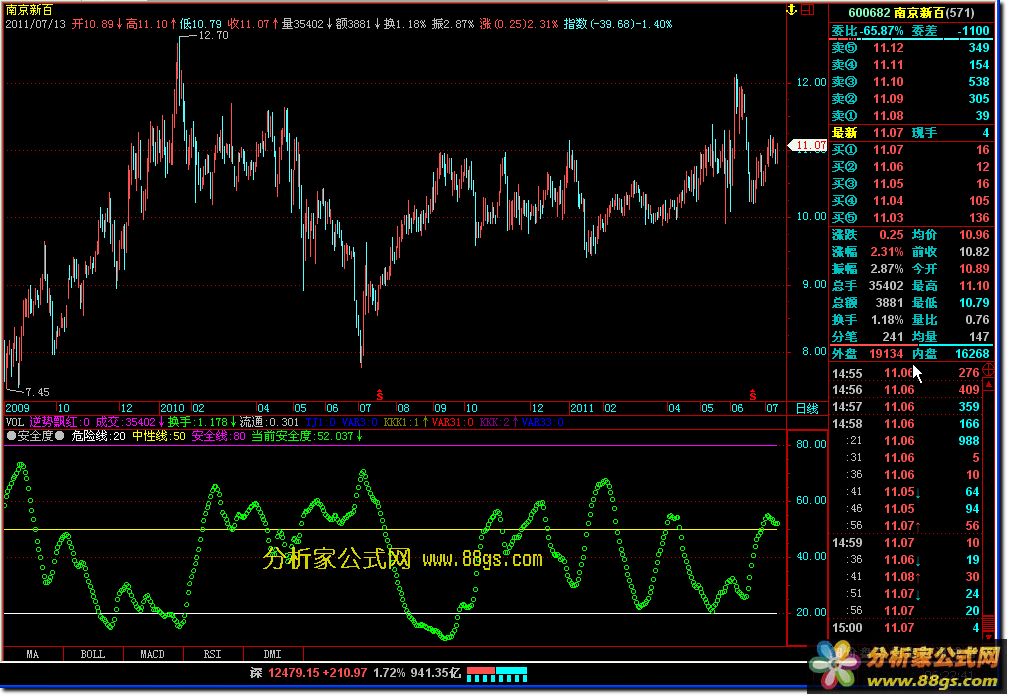The width and height of the screenshot is (1009, 696).
Task: Select the 买④ 11.04 order row
Action: (x=911, y=201)
